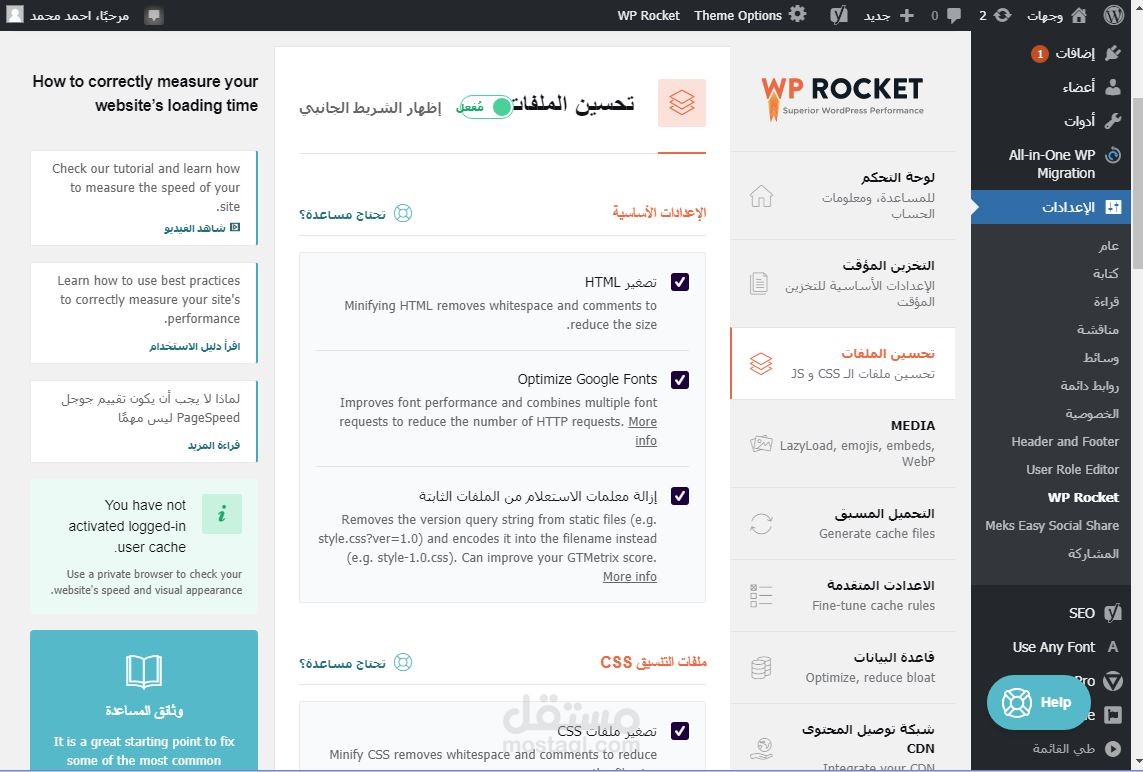Open the لوحة التحكم tab
This screenshot has width=1143, height=772.
843,195
